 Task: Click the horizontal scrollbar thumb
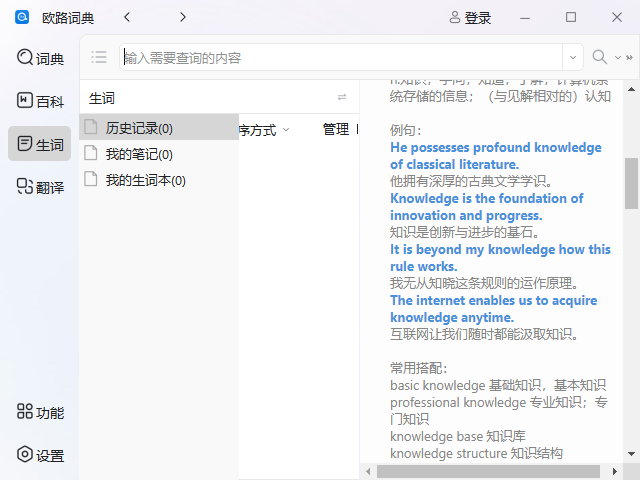pos(488,471)
